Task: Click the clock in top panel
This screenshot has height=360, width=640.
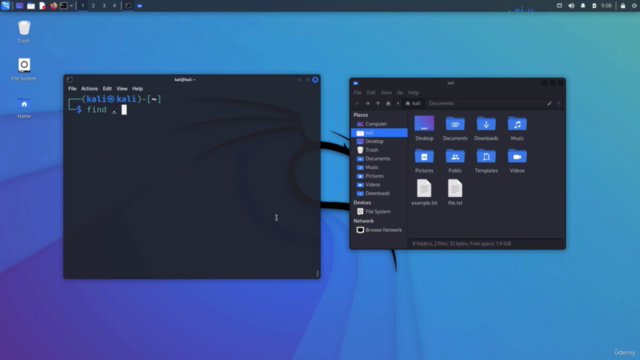Action: coord(607,6)
